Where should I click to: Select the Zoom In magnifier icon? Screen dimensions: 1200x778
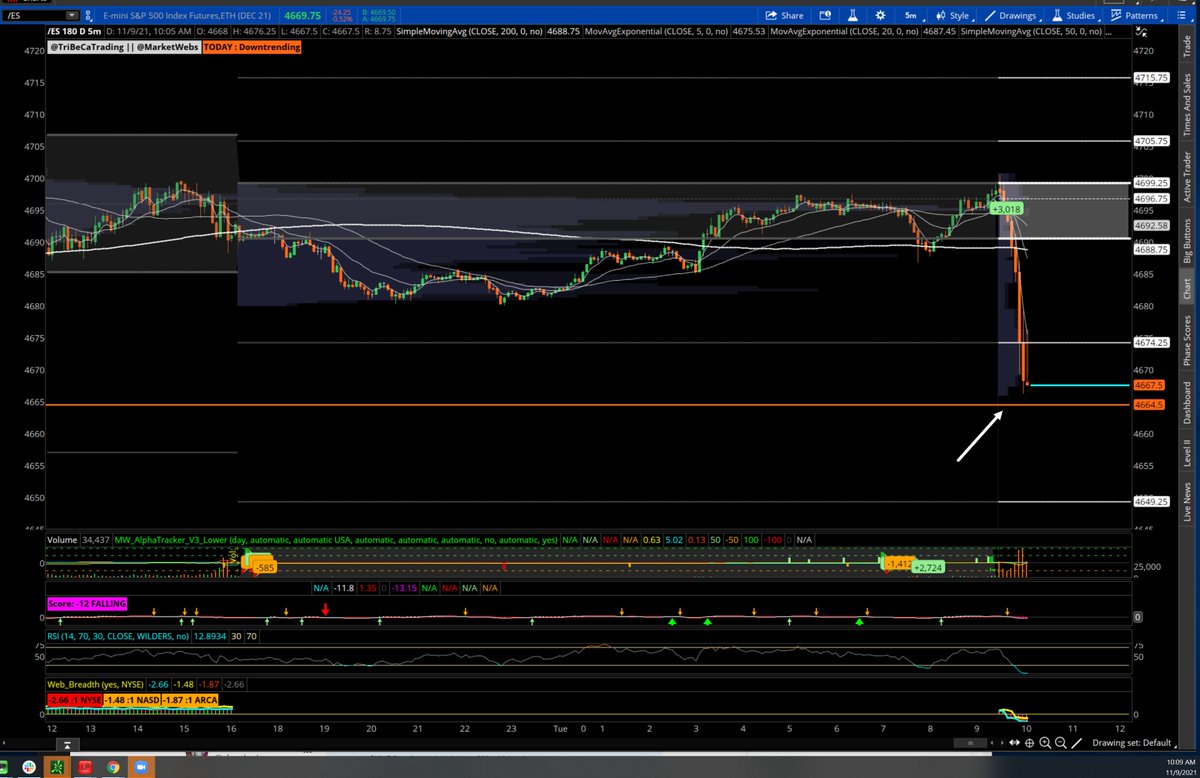tap(1046, 743)
